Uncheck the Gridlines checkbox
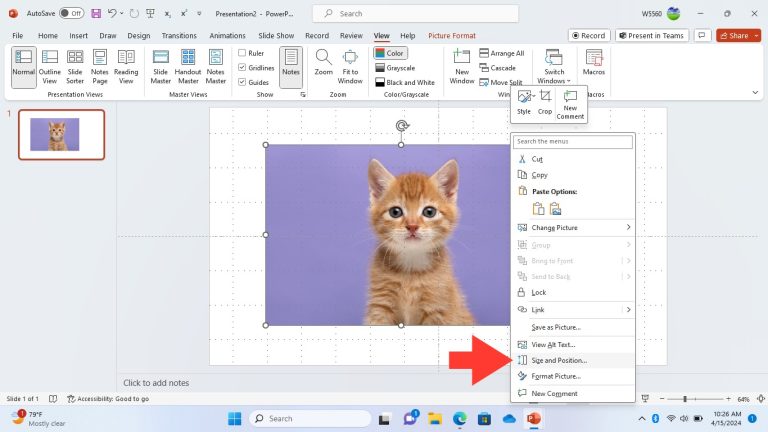Image resolution: width=768 pixels, height=432 pixels. (x=242, y=68)
